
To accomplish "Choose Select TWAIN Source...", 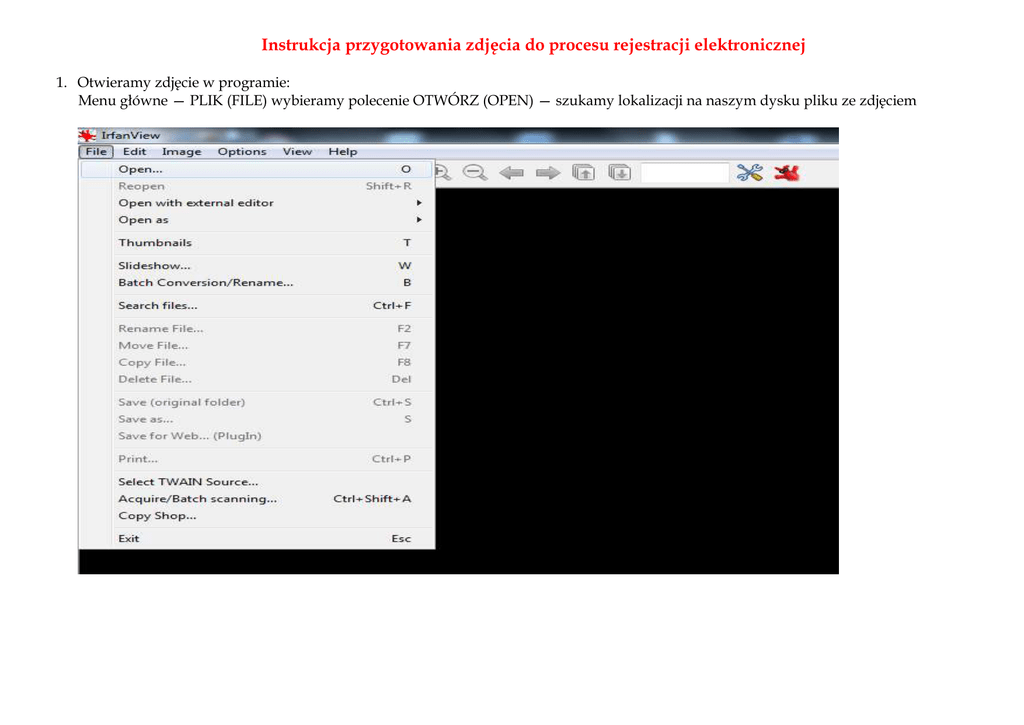I will coord(188,482).
